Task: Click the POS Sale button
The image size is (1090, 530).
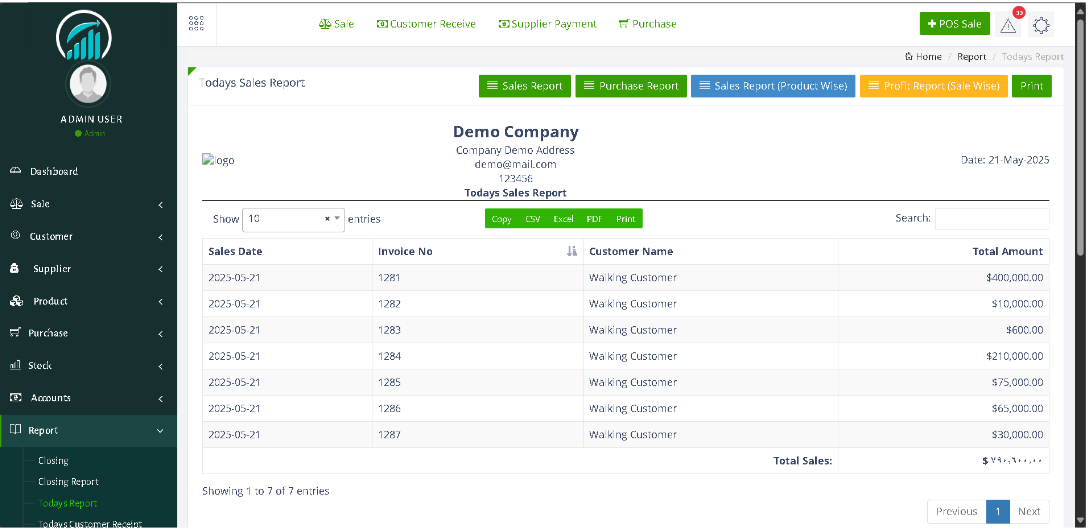Action: click(x=954, y=24)
